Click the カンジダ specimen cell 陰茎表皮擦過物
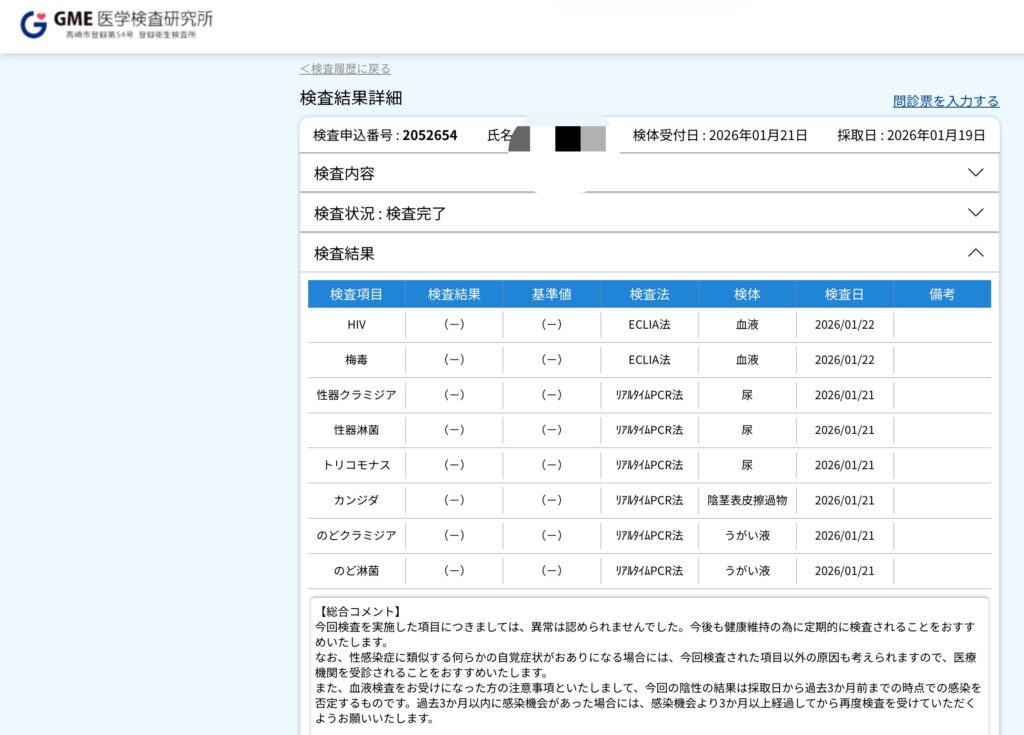Viewport: 1024px width, 735px height. (x=747, y=500)
